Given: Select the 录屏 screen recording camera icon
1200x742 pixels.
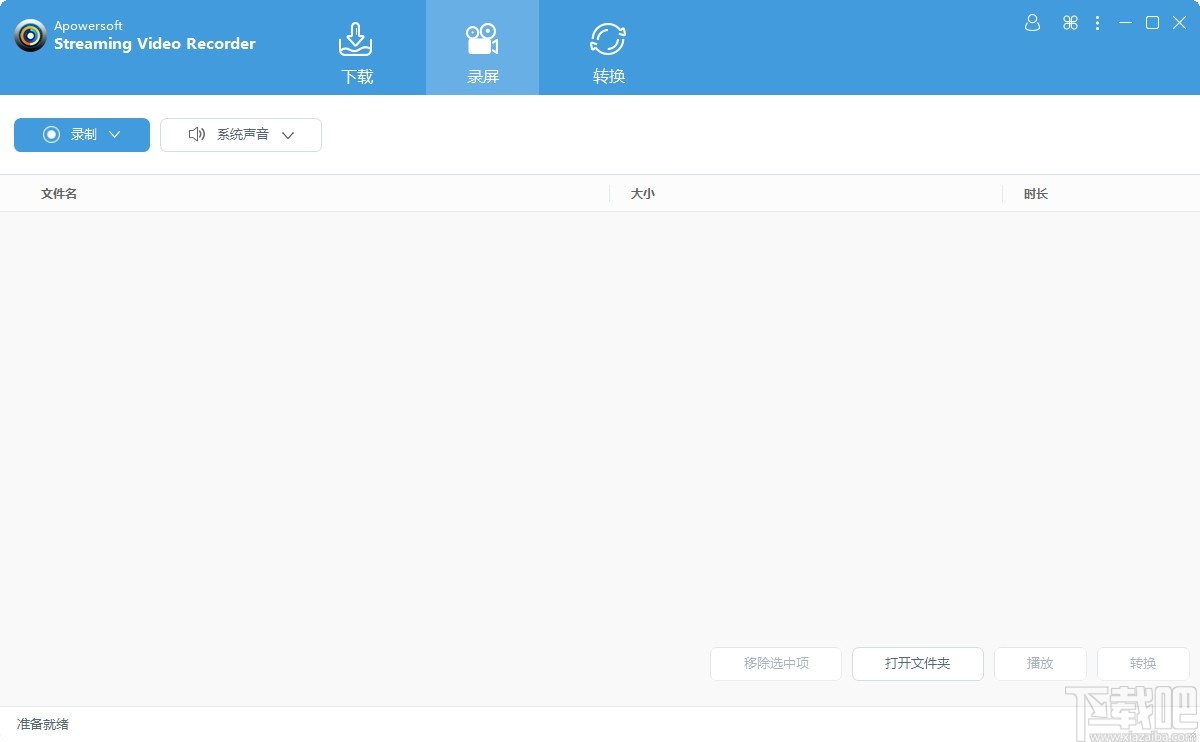Looking at the screenshot, I should pyautogui.click(x=482, y=38).
